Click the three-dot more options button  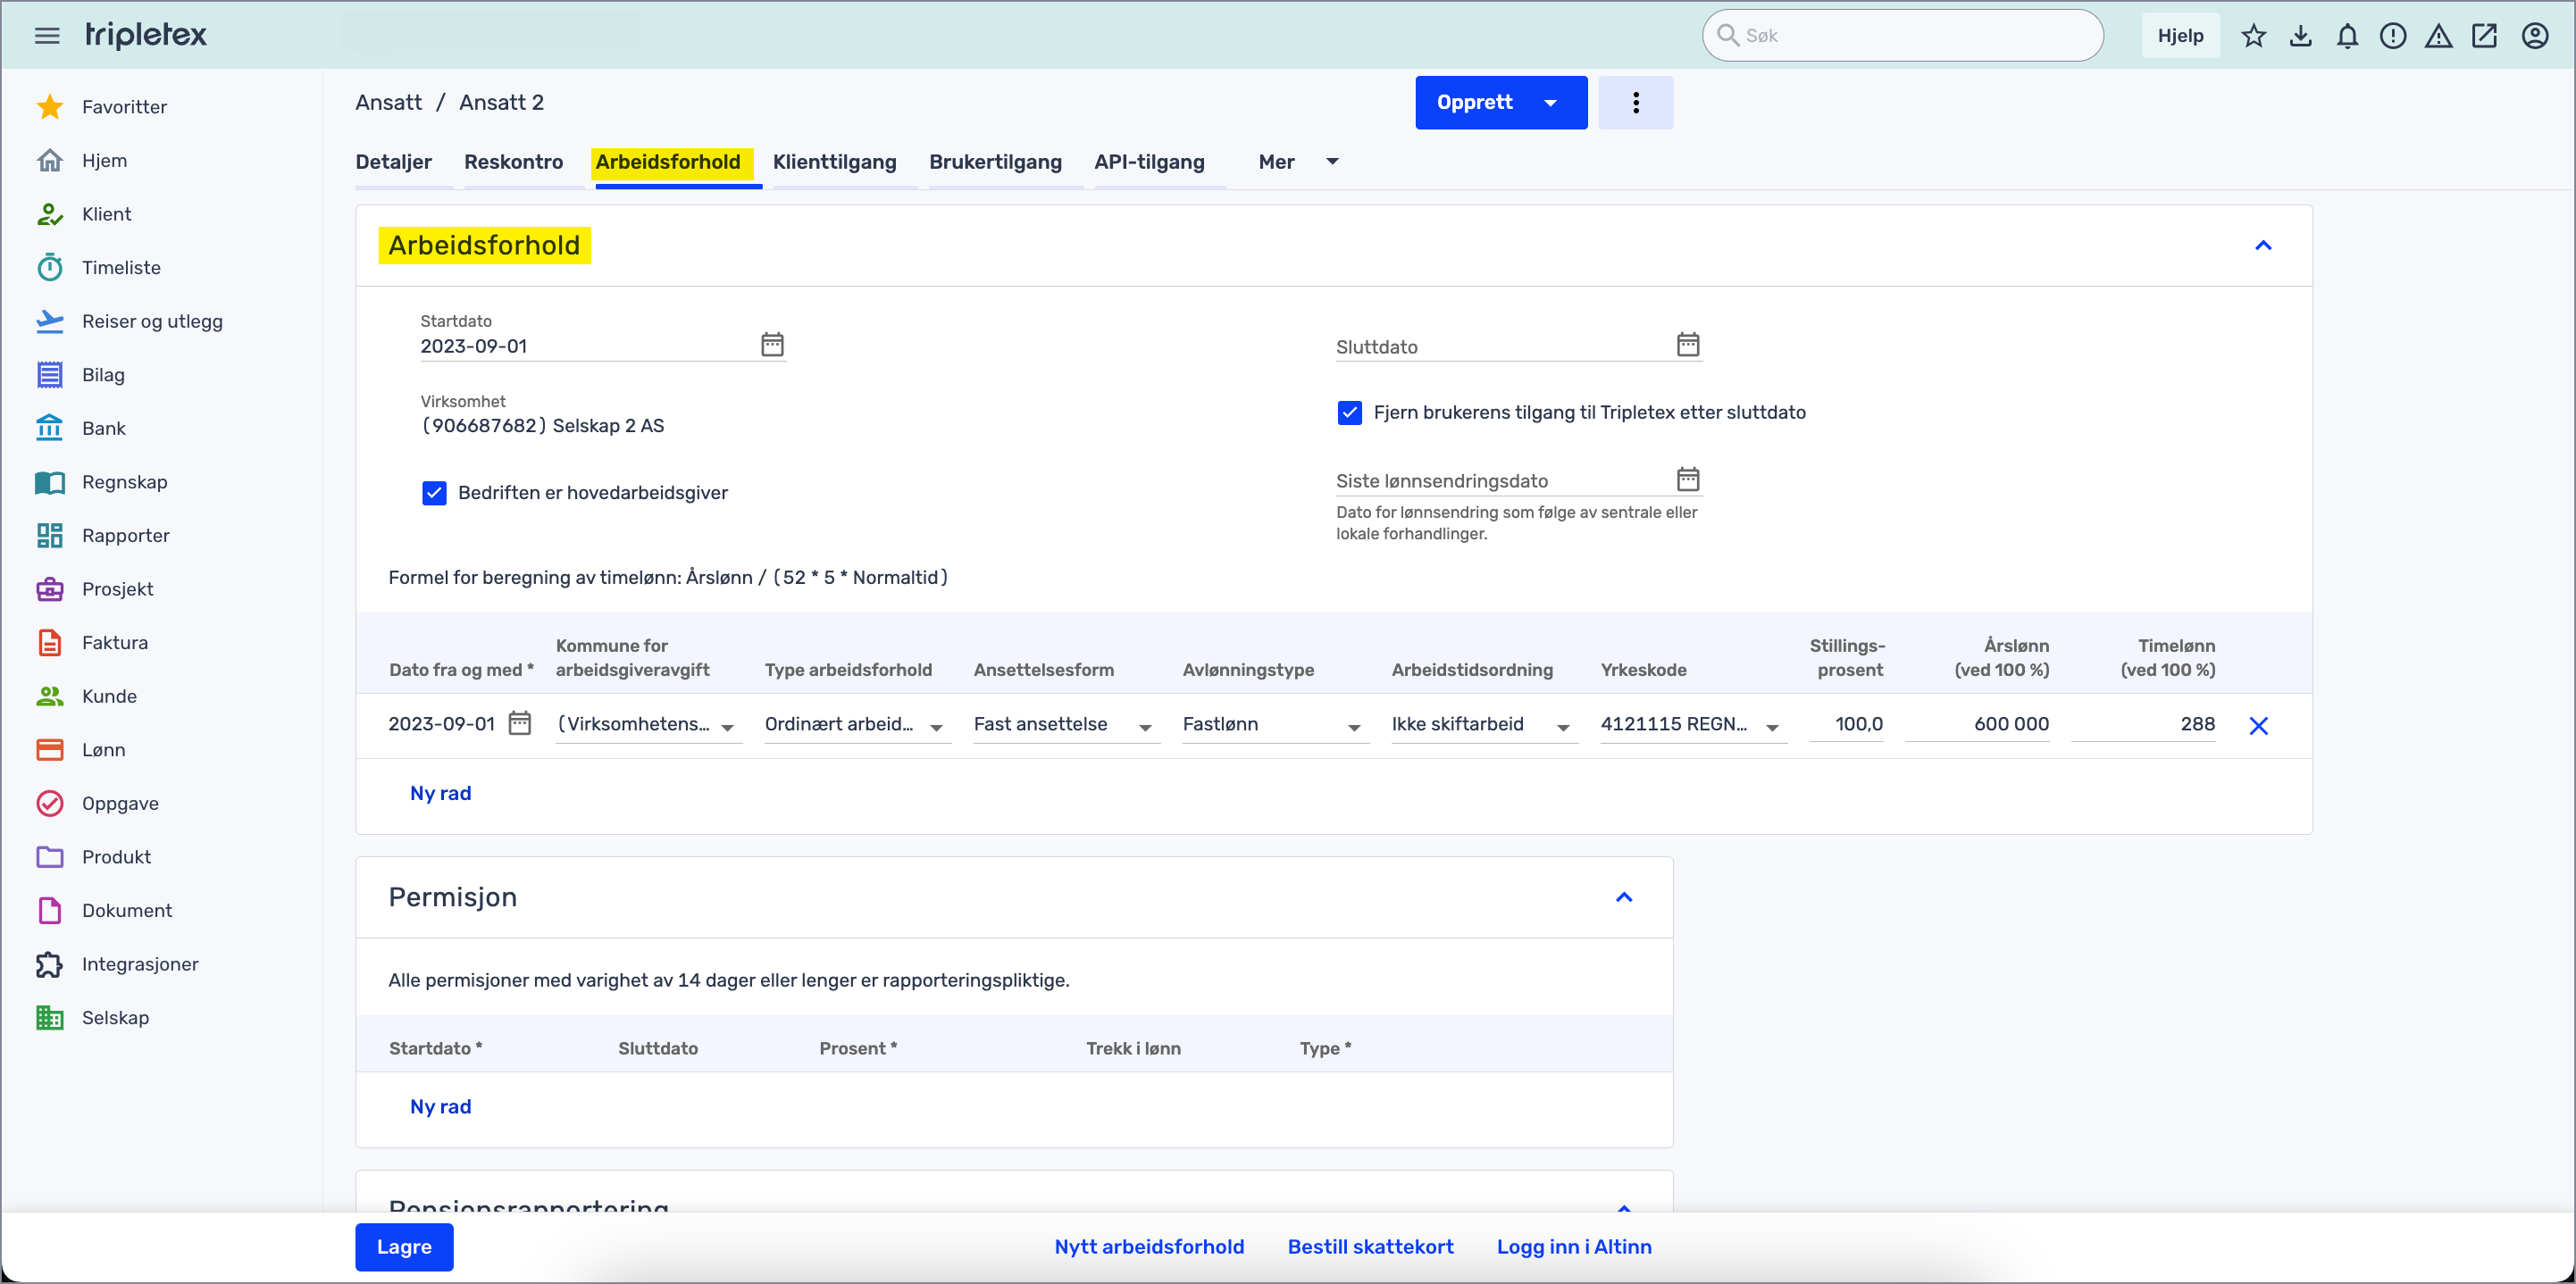(1635, 102)
